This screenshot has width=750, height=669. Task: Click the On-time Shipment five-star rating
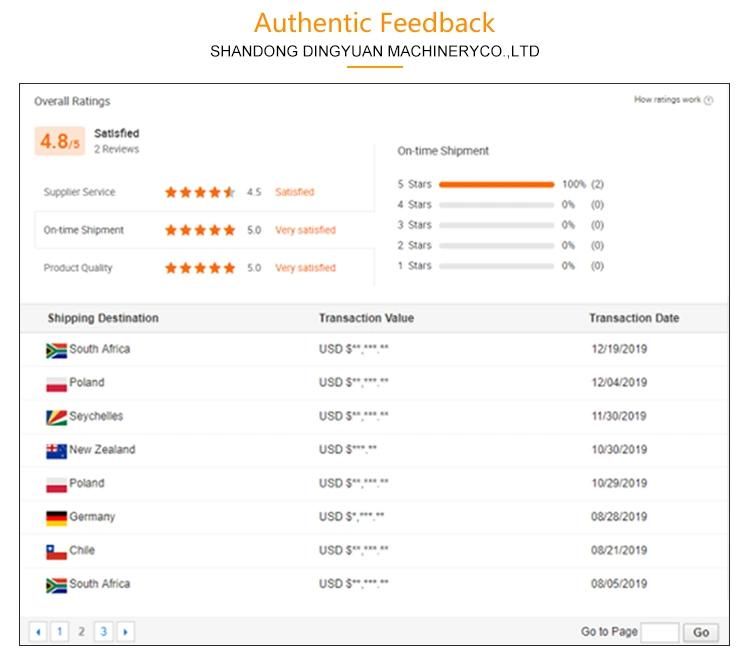pos(200,230)
